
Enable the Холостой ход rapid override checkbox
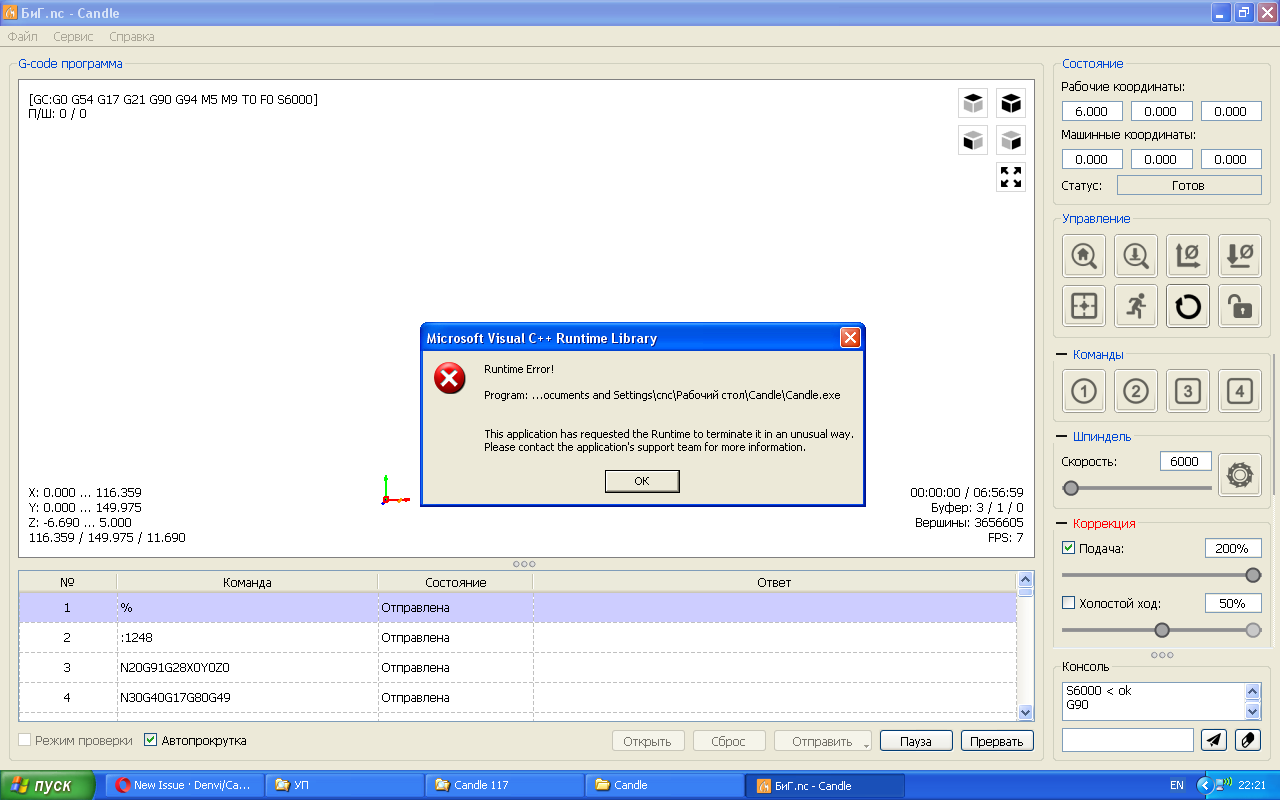click(x=1068, y=603)
